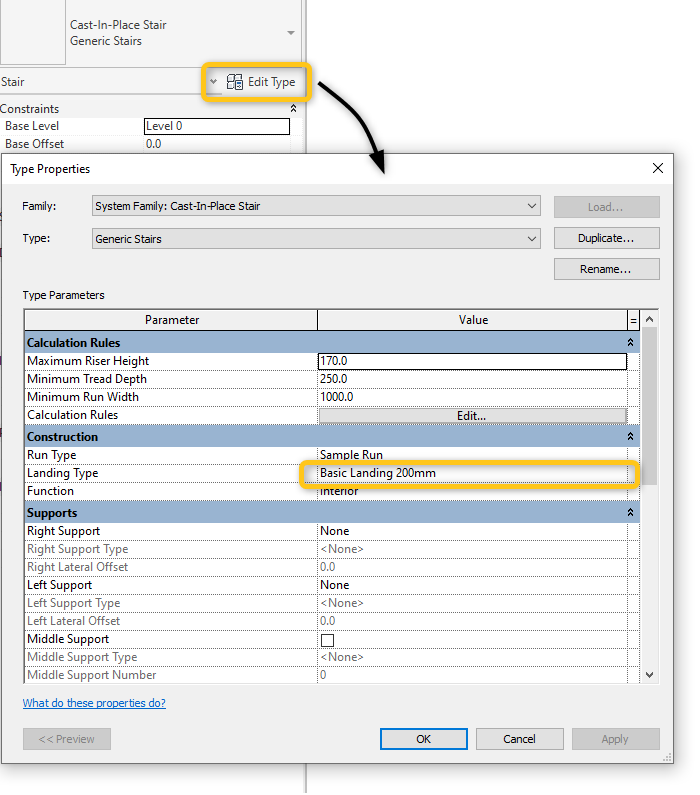Click the Right Support Type <None> value
Image resolution: width=700 pixels, height=795 pixels.
(472, 549)
